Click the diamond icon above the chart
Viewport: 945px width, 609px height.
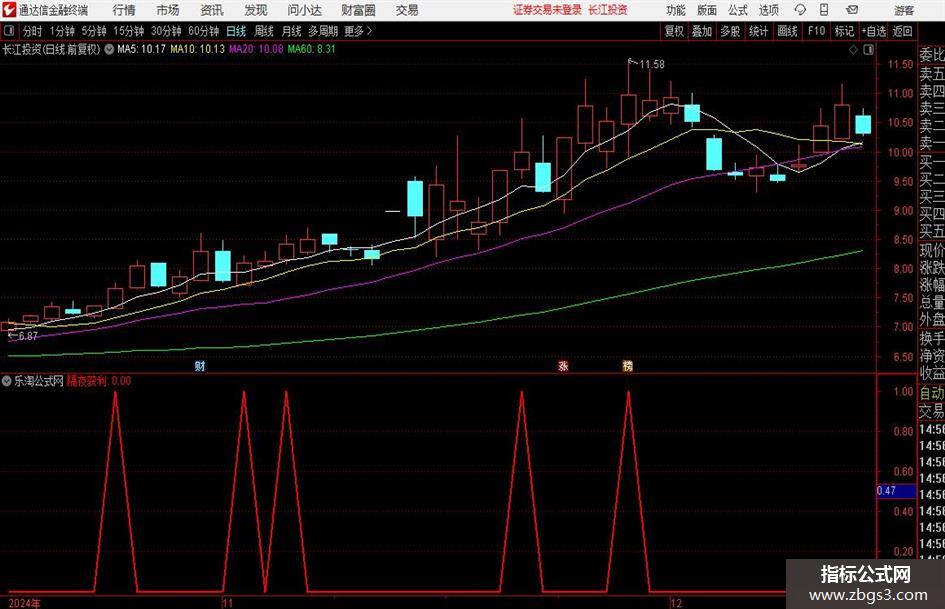click(x=853, y=50)
